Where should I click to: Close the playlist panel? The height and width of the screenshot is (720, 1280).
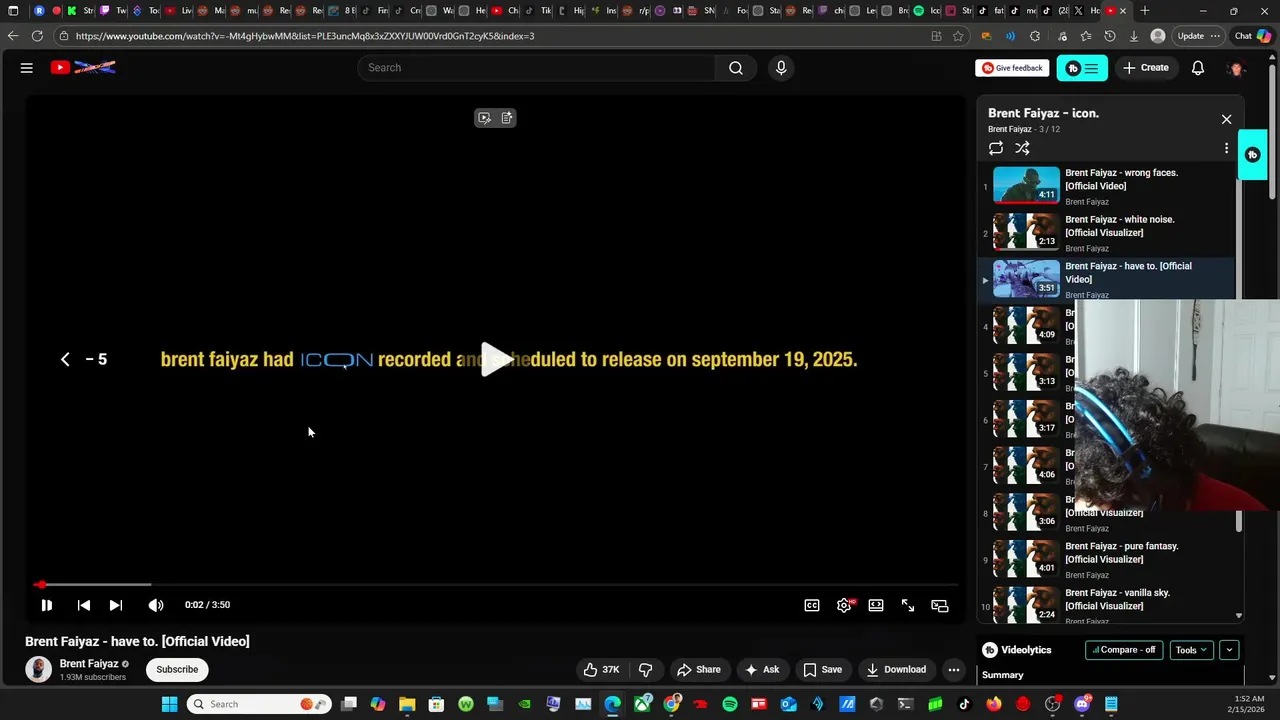[1227, 119]
